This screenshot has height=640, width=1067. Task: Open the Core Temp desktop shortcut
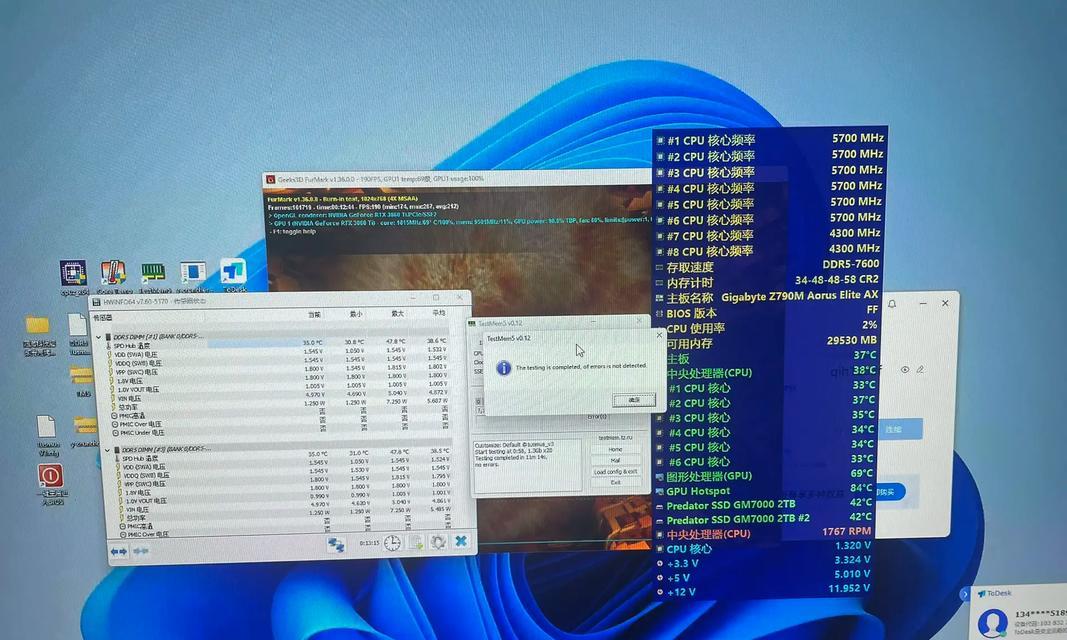point(113,273)
